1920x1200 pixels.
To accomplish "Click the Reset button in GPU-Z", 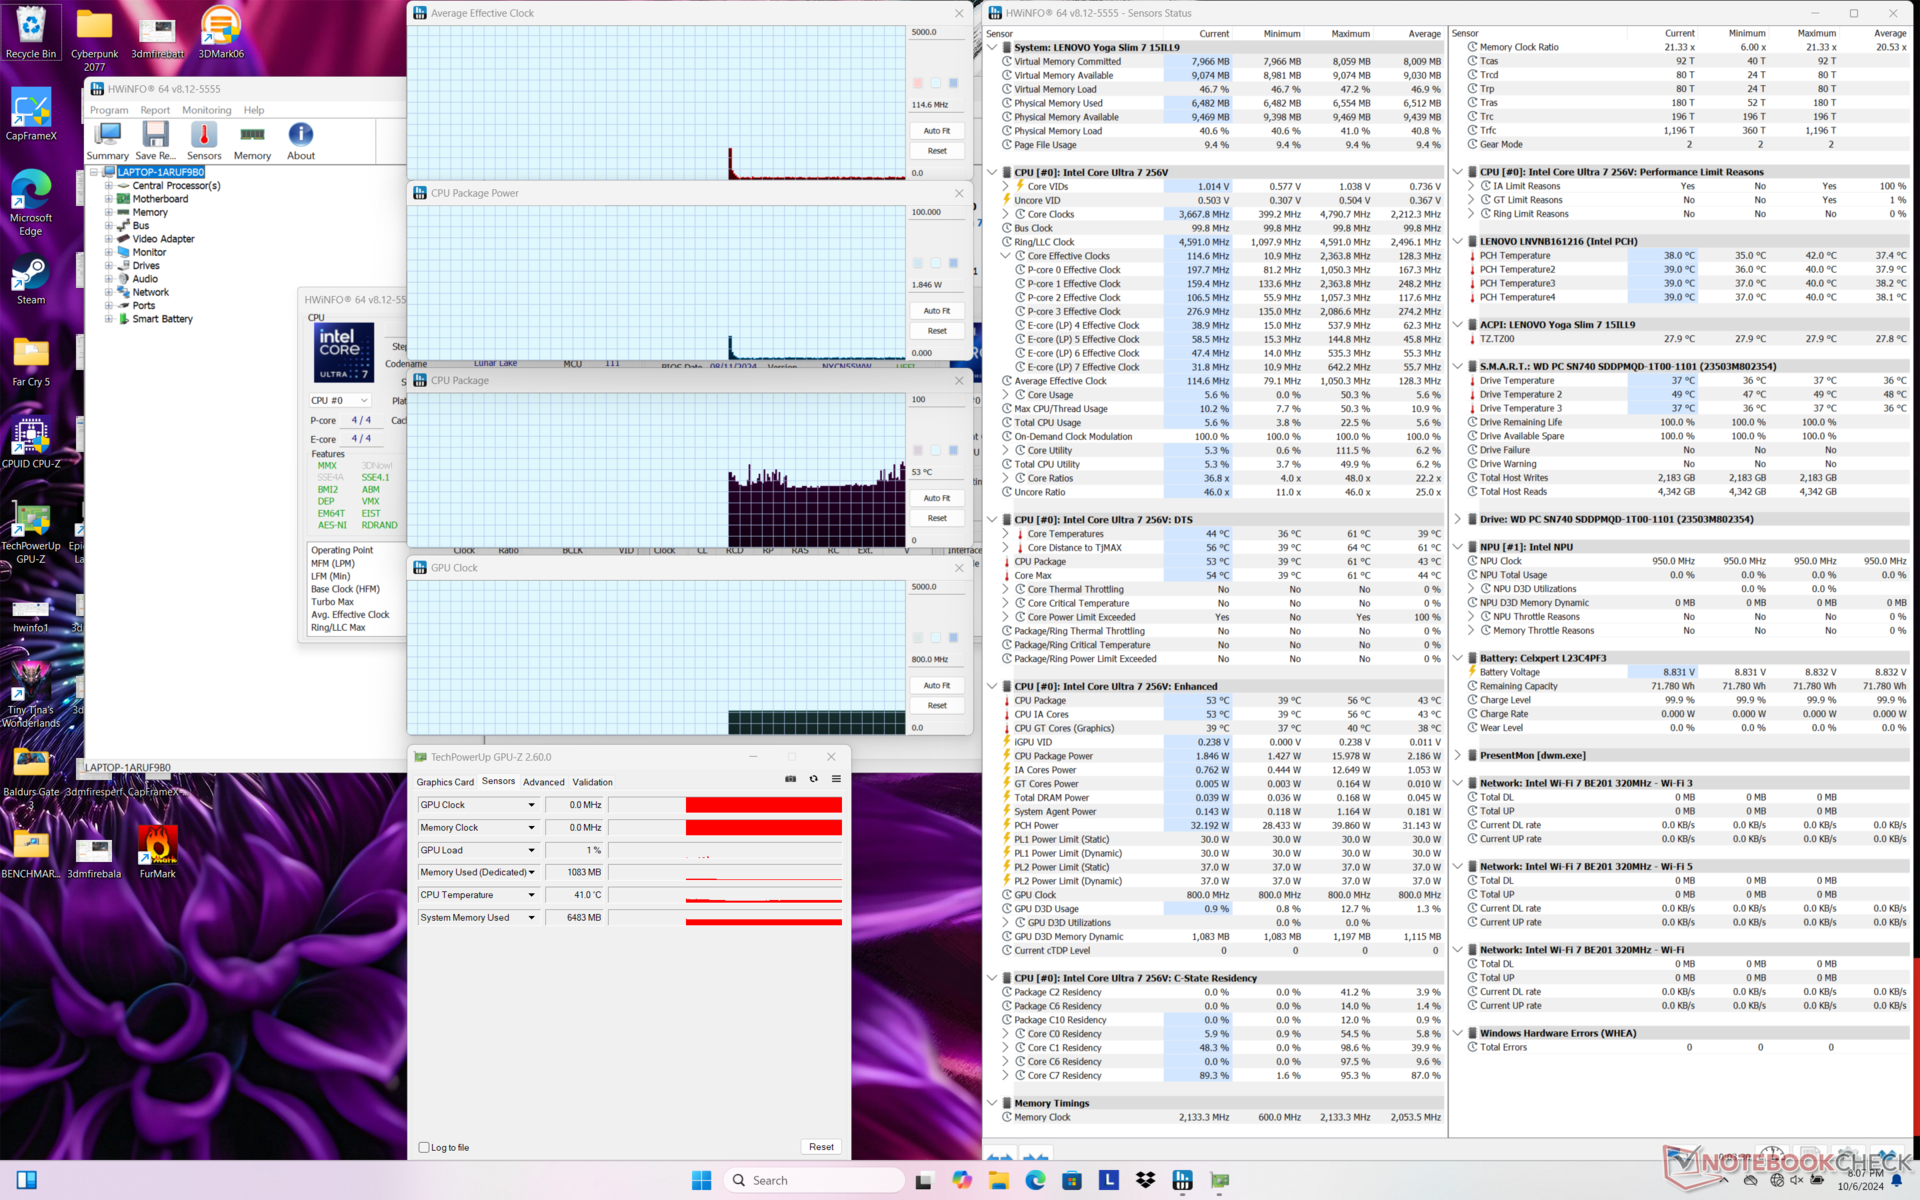I will point(821,1147).
